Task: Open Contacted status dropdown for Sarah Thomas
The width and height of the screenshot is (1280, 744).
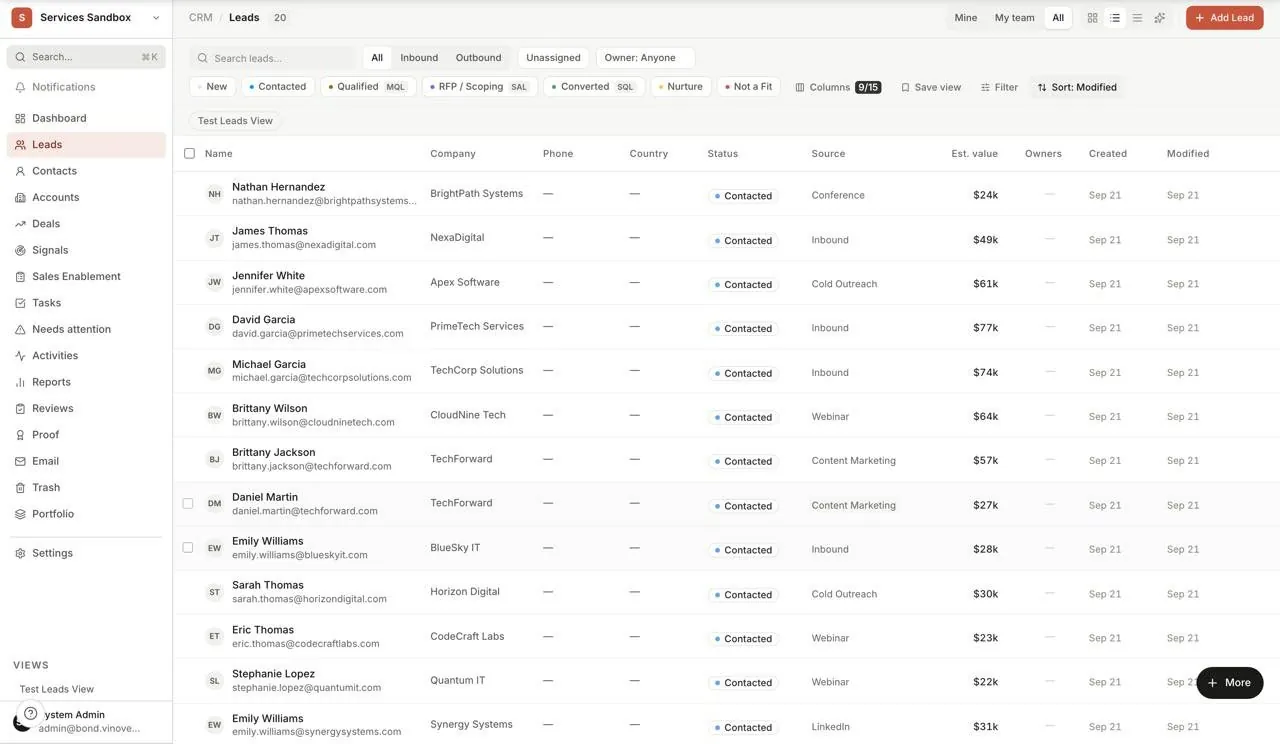Action: click(x=743, y=595)
